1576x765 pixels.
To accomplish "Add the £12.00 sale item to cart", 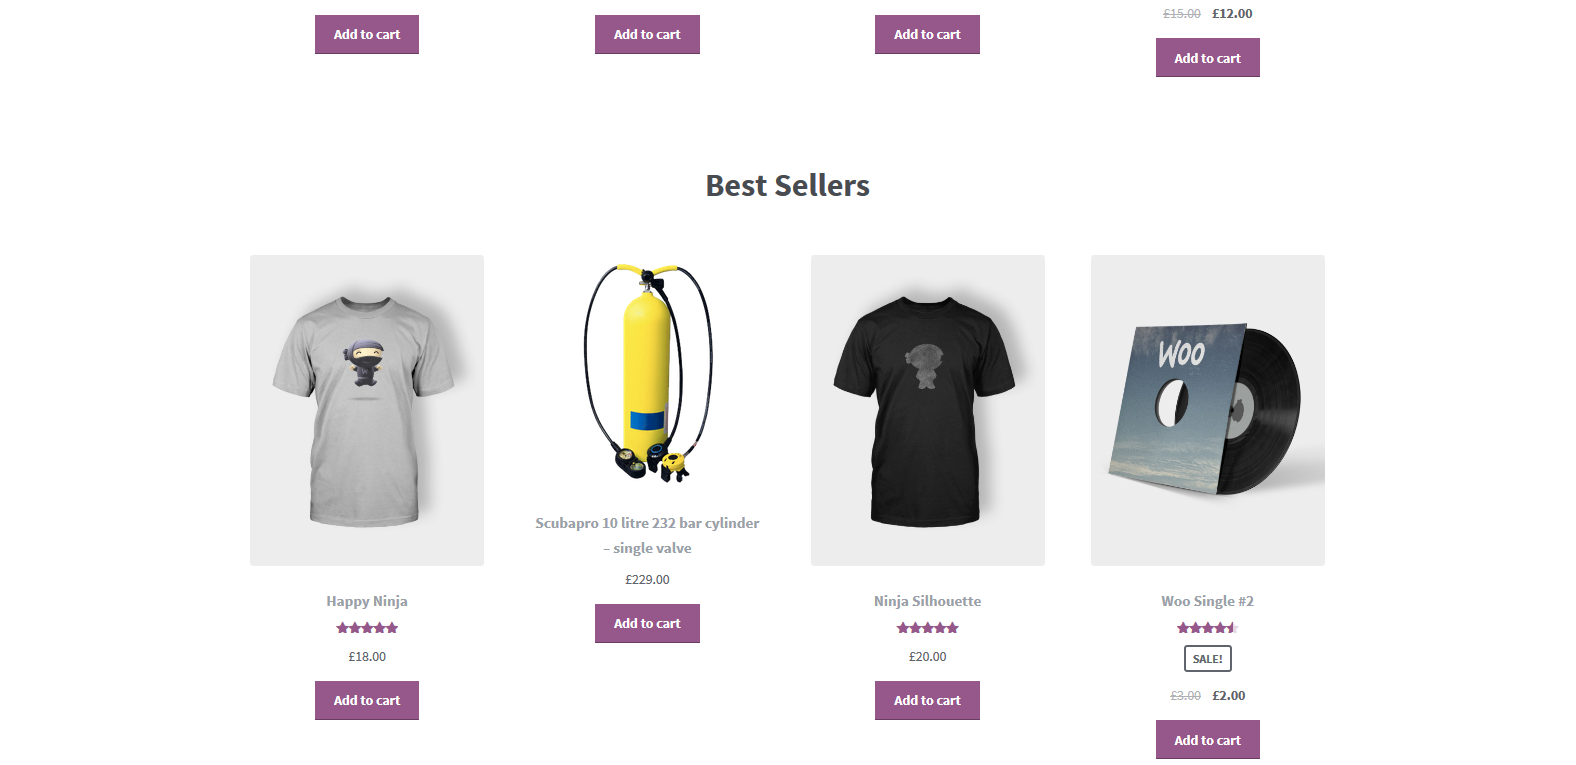I will tap(1207, 58).
